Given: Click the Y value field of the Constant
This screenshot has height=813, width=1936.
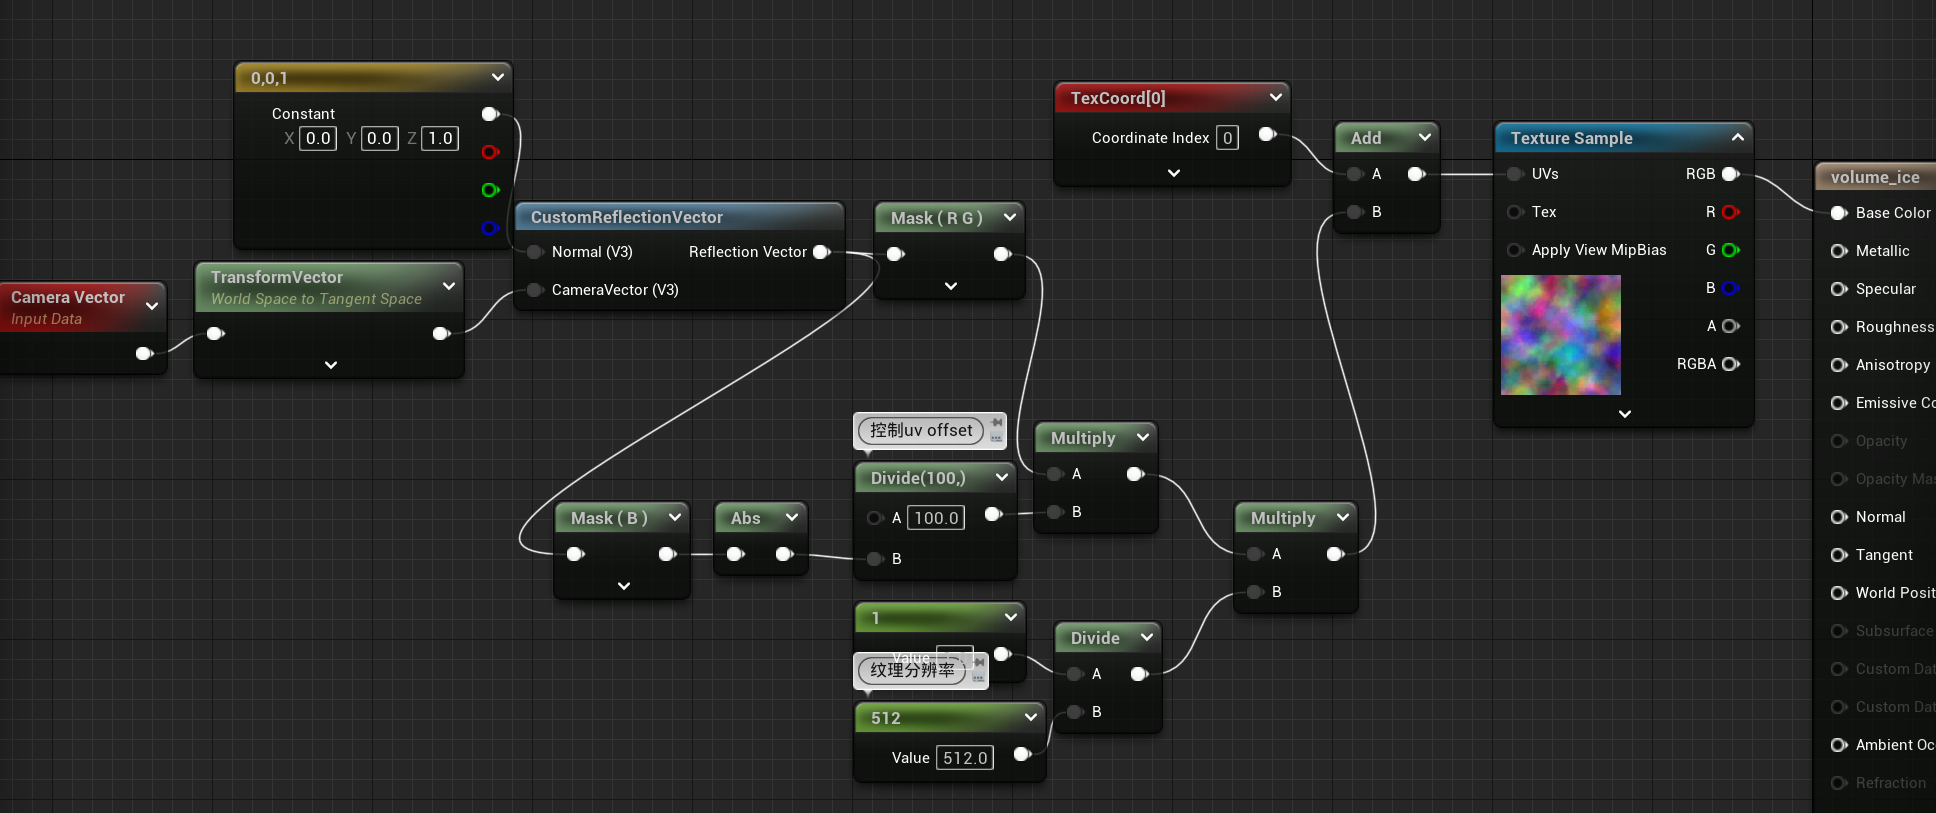Looking at the screenshot, I should [379, 138].
